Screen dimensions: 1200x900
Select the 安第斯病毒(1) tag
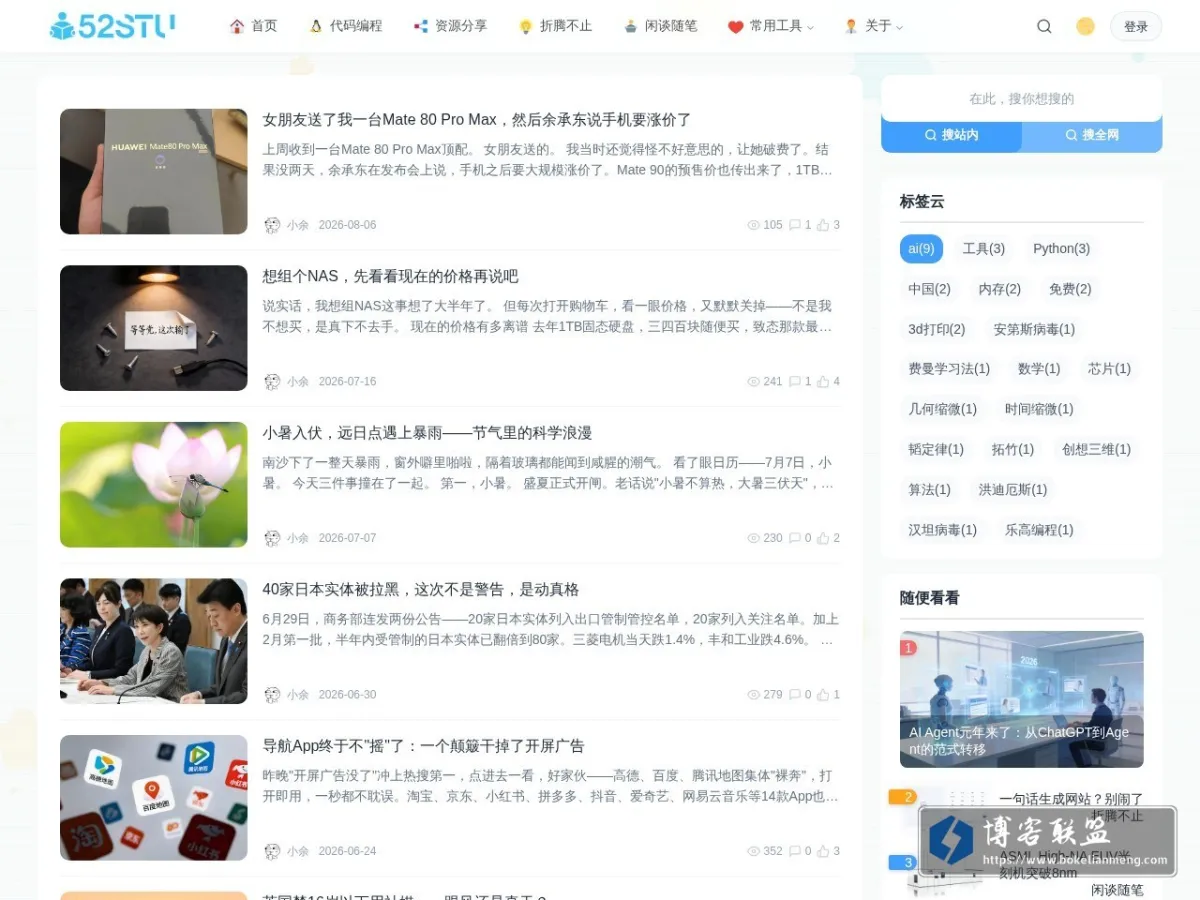point(1034,329)
